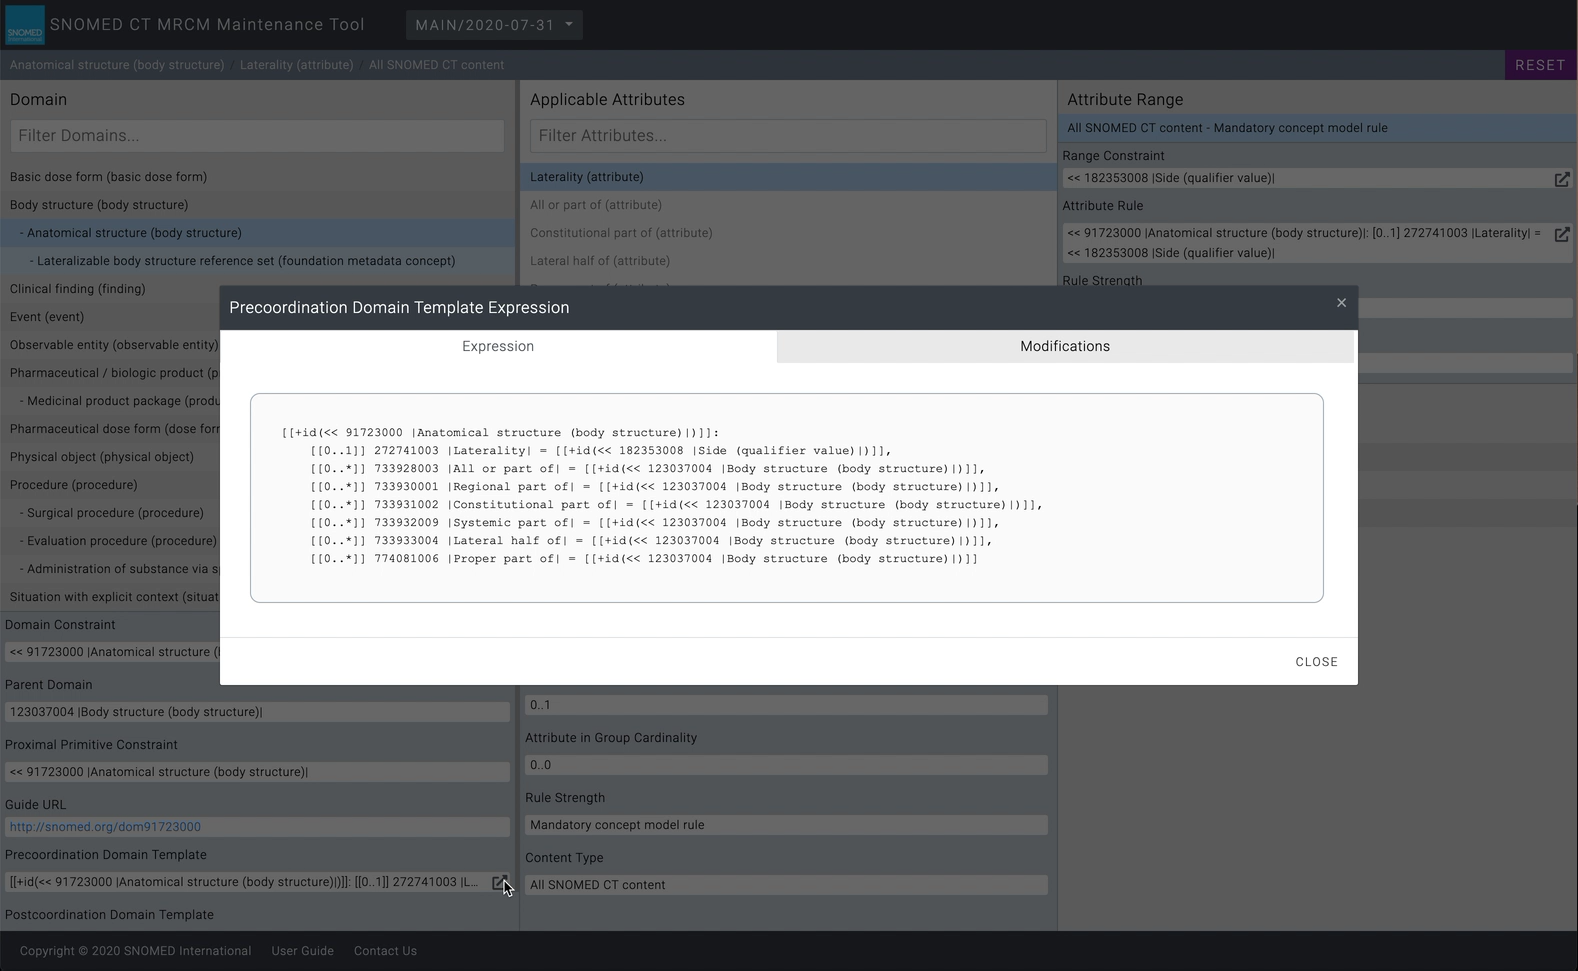Open the User Guide footer link
Viewport: 1578px width, 971px height.
303,951
